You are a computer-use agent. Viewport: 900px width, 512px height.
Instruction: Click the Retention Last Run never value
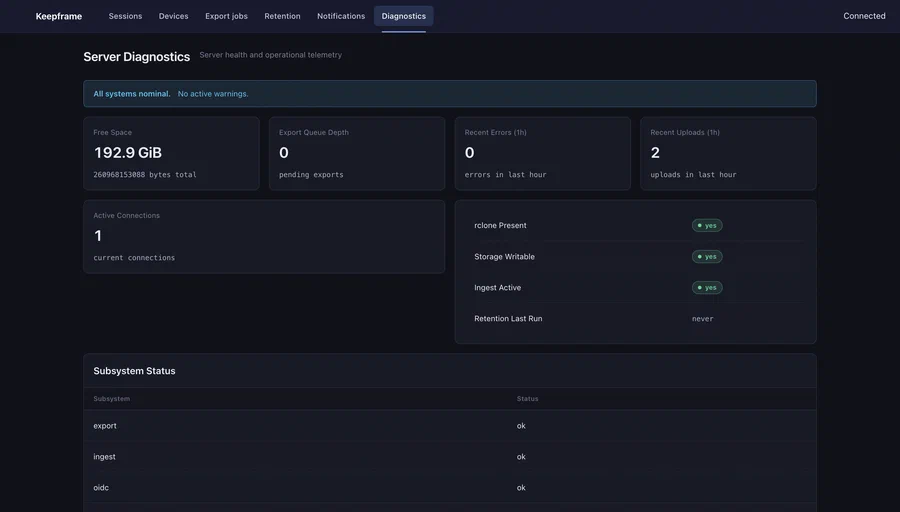703,319
